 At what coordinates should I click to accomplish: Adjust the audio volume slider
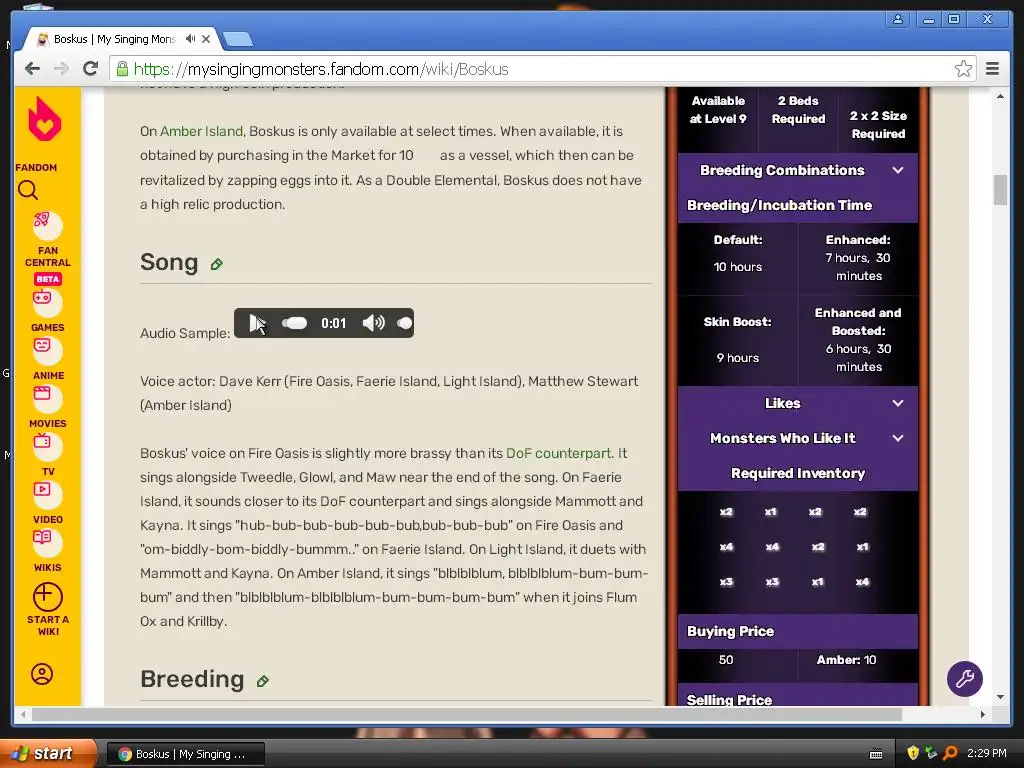click(404, 323)
